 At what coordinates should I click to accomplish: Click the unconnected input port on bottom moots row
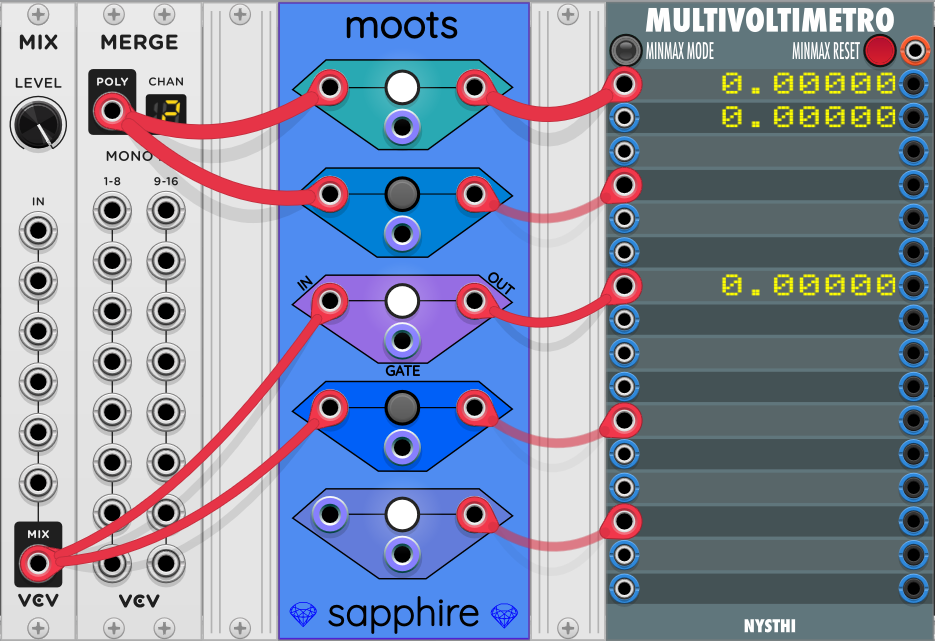coord(329,514)
